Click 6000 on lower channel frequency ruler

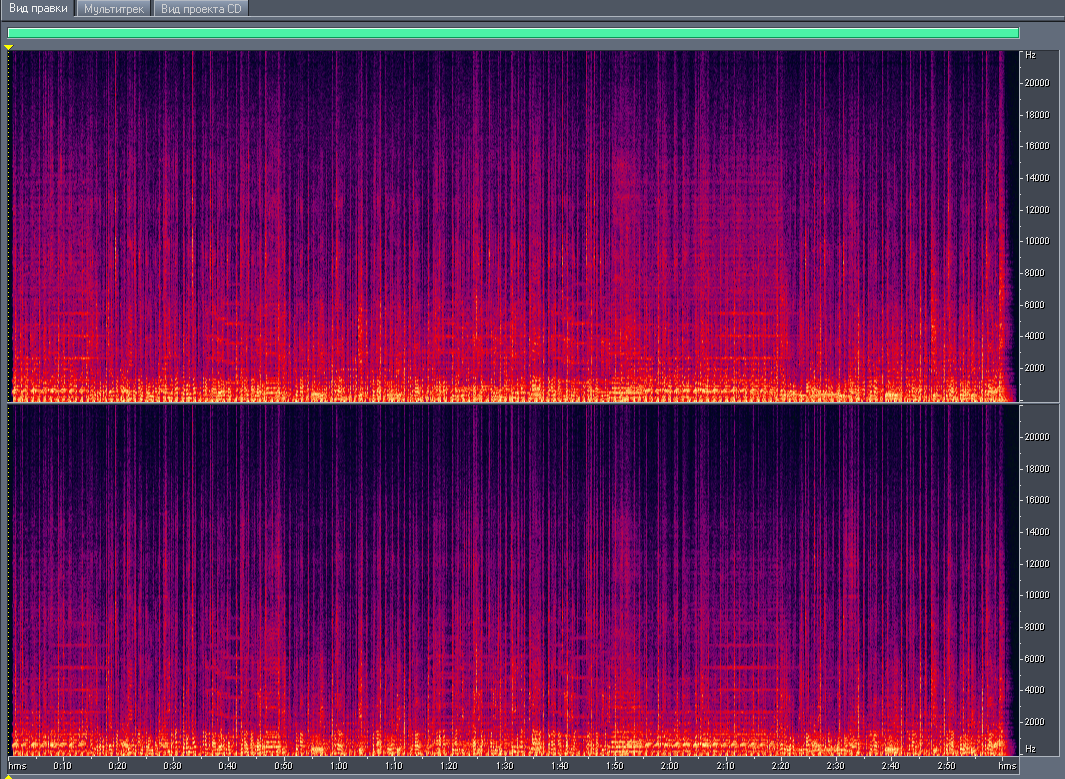1036,658
